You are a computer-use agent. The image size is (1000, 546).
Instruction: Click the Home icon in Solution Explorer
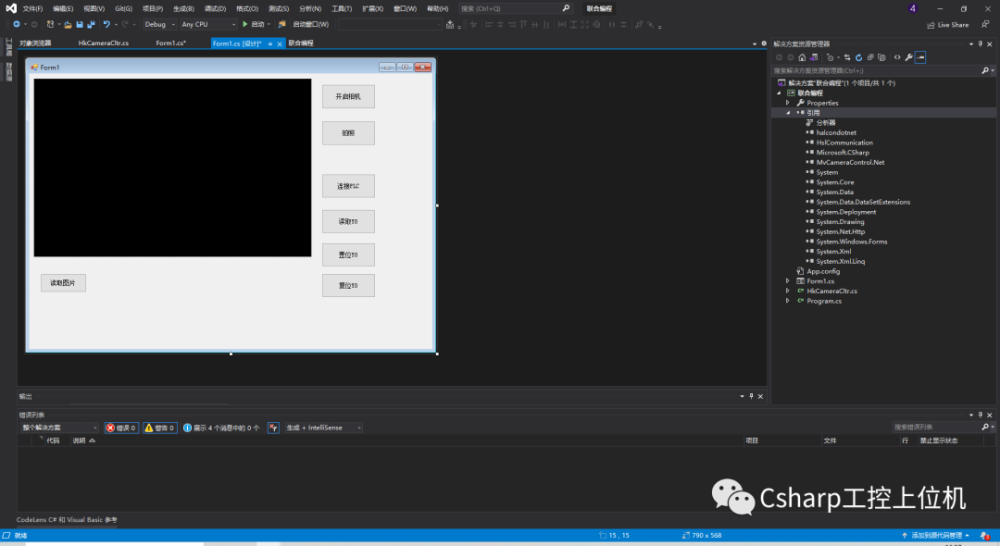pyautogui.click(x=802, y=57)
